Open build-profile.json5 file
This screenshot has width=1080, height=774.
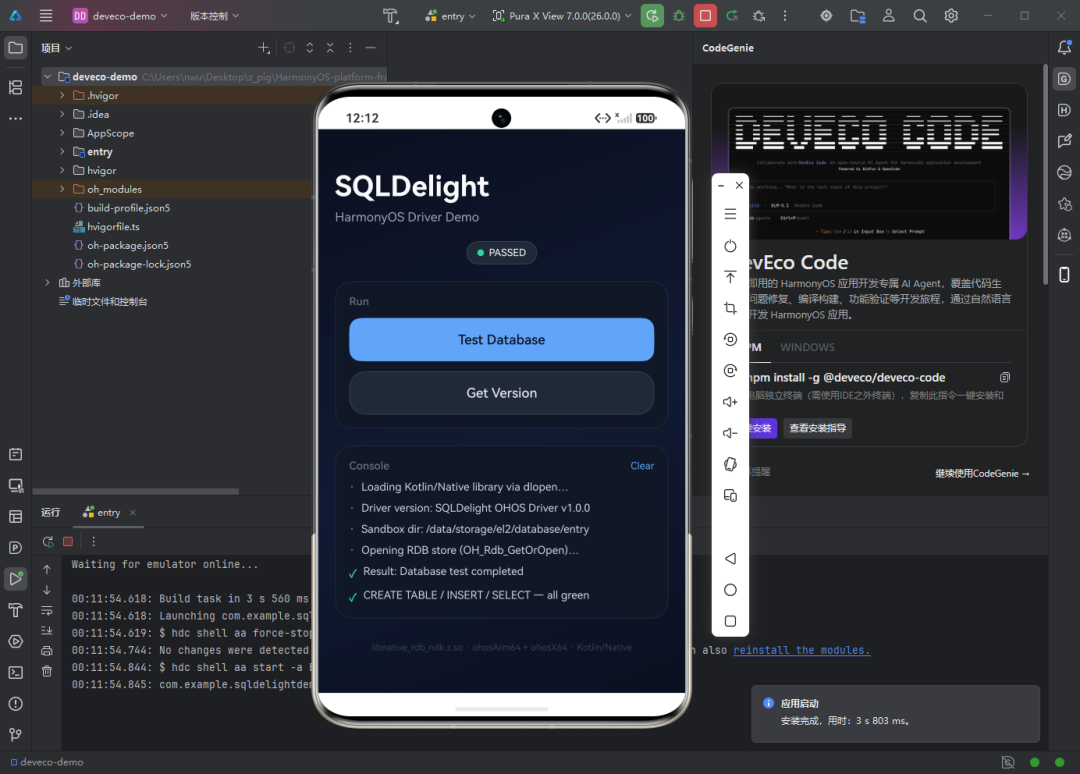coord(128,208)
